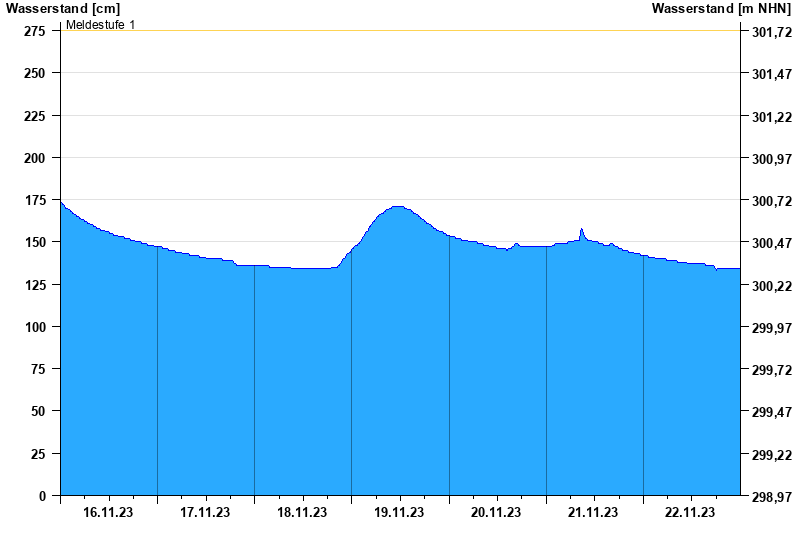
Task: Click the yellow Meldestufe 1 threshold line
Action: (x=400, y=31)
